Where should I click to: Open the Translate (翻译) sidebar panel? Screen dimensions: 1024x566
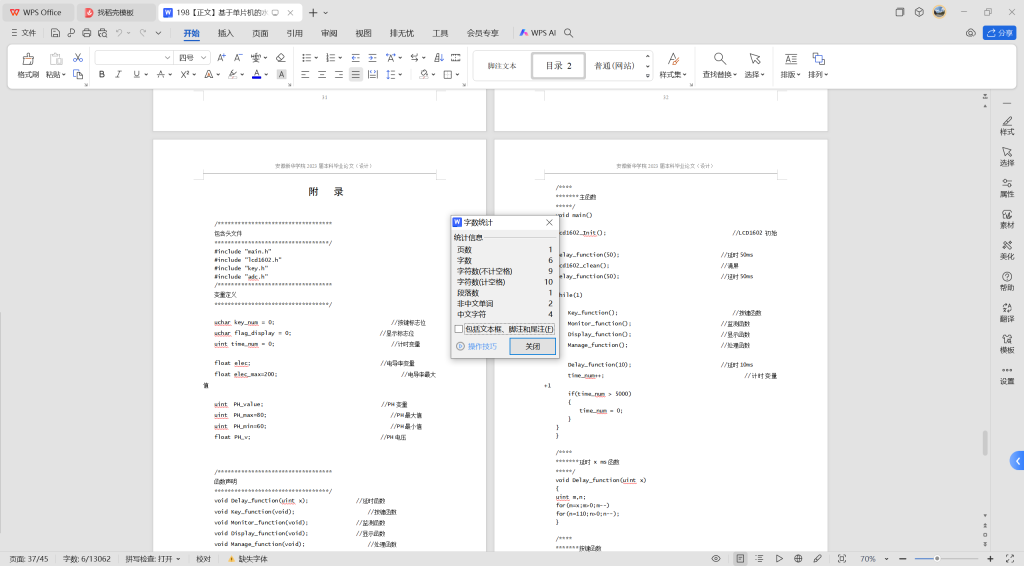1006,309
